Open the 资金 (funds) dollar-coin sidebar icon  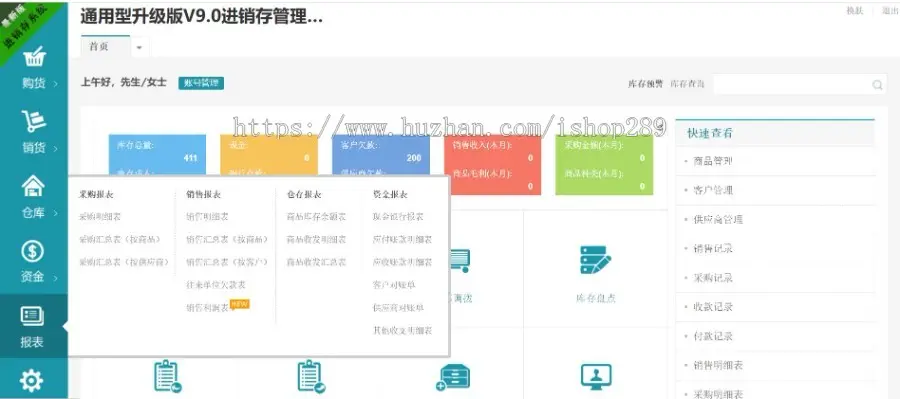[33, 251]
